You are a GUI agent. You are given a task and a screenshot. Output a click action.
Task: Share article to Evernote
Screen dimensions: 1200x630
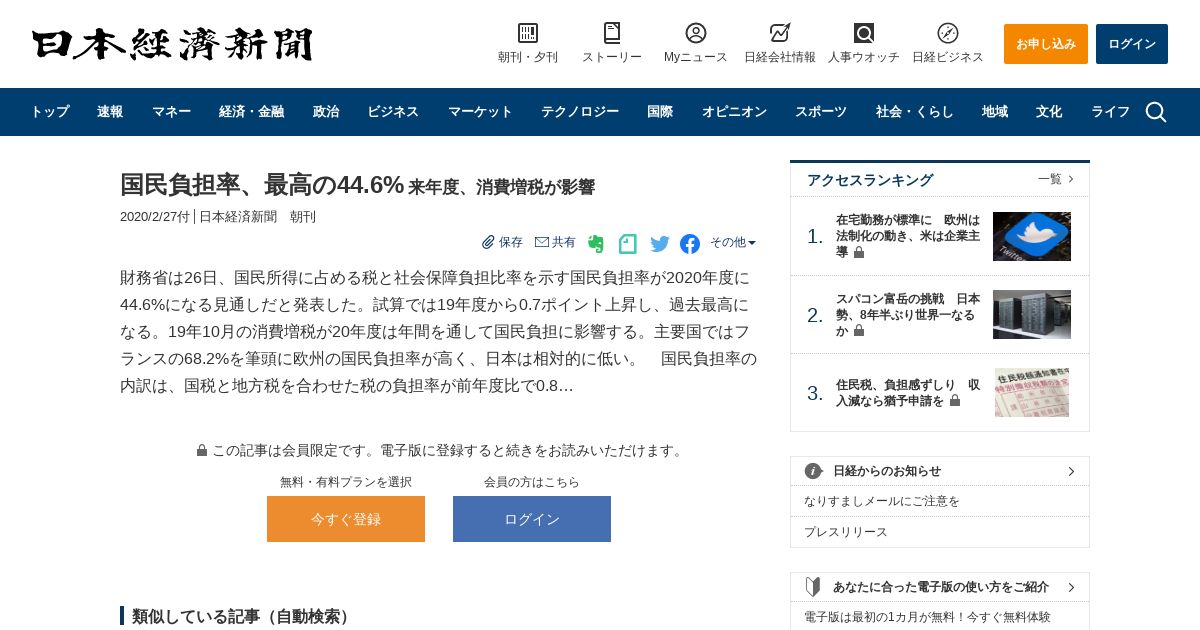click(596, 244)
